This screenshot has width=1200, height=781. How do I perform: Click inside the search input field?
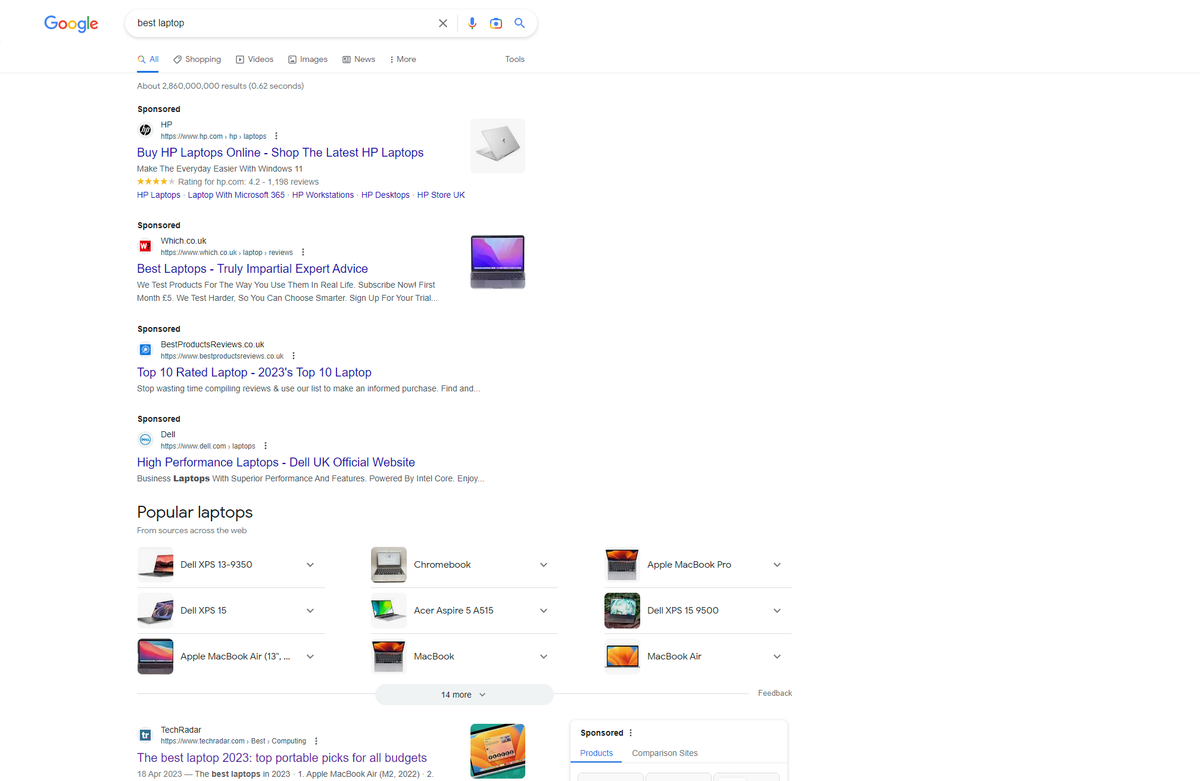tap(280, 22)
